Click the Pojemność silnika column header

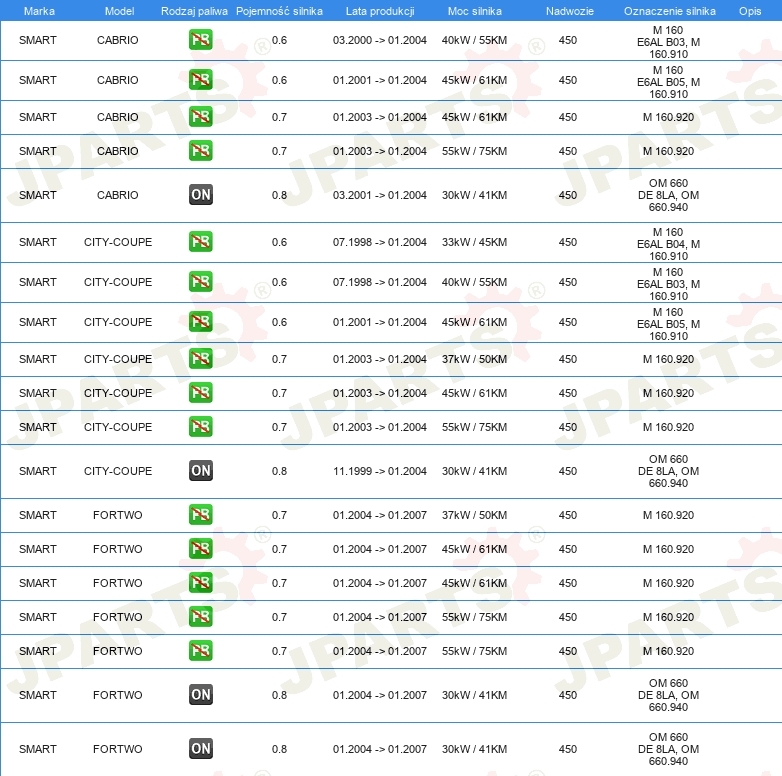tap(279, 11)
